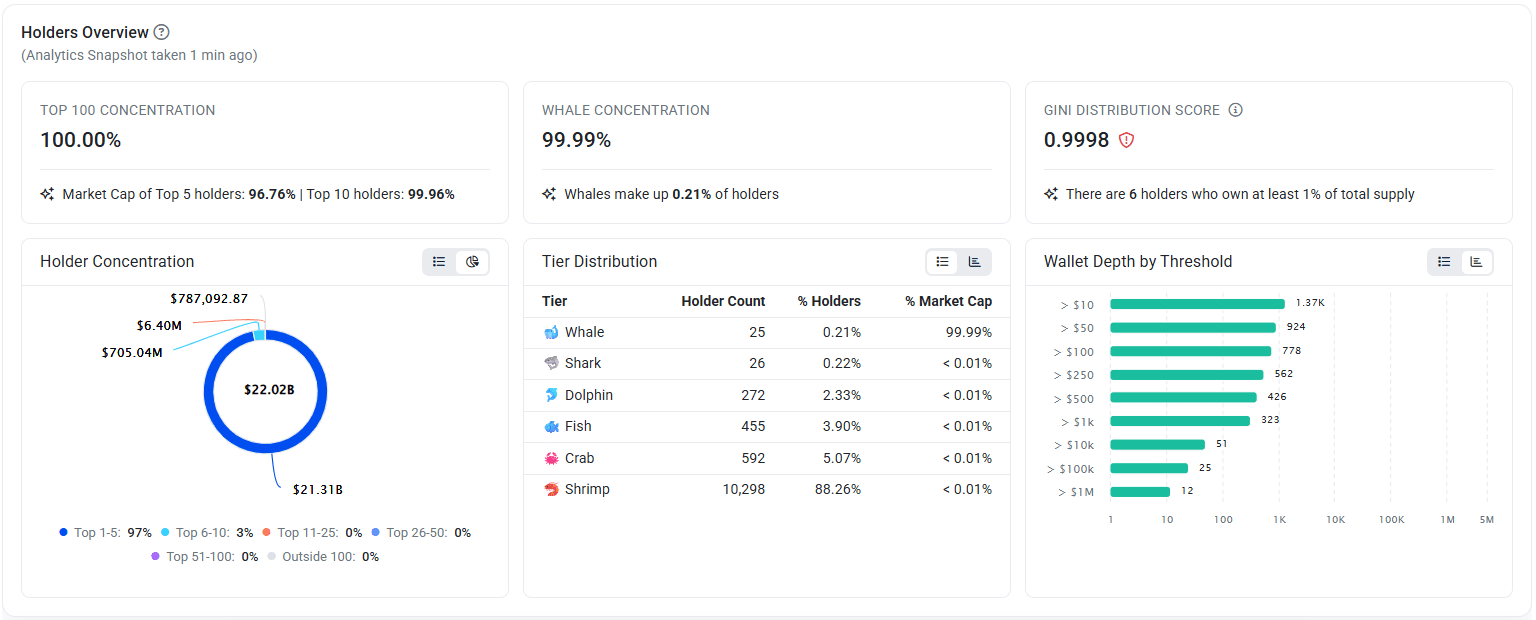Click the Shrimp tier icon
The image size is (1536, 620).
pos(551,489)
